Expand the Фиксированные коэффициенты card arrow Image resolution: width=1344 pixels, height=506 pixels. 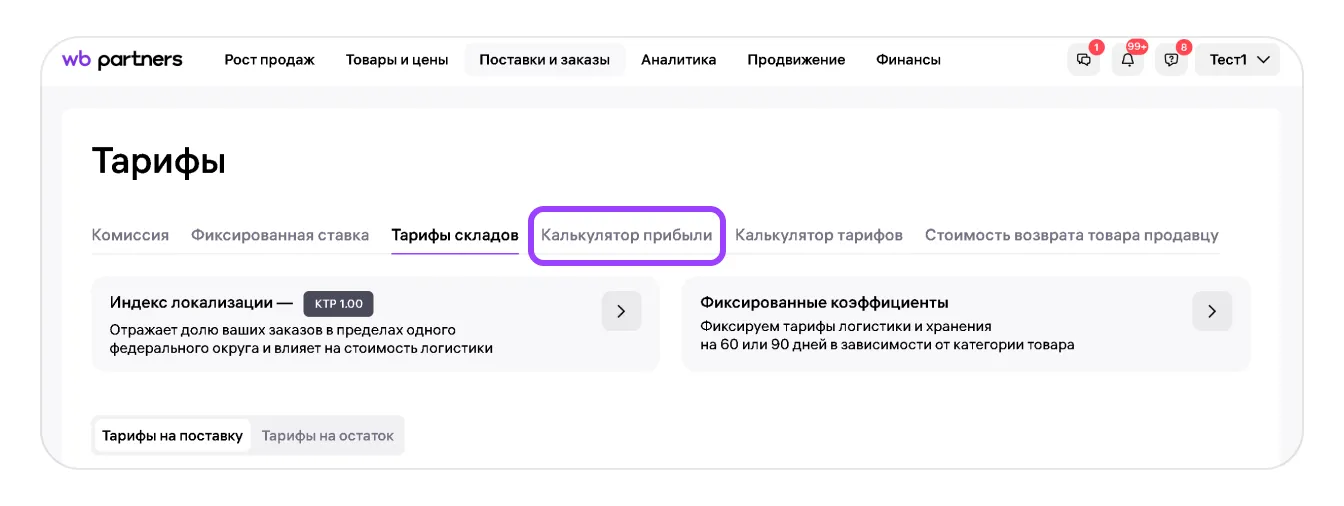click(1212, 311)
